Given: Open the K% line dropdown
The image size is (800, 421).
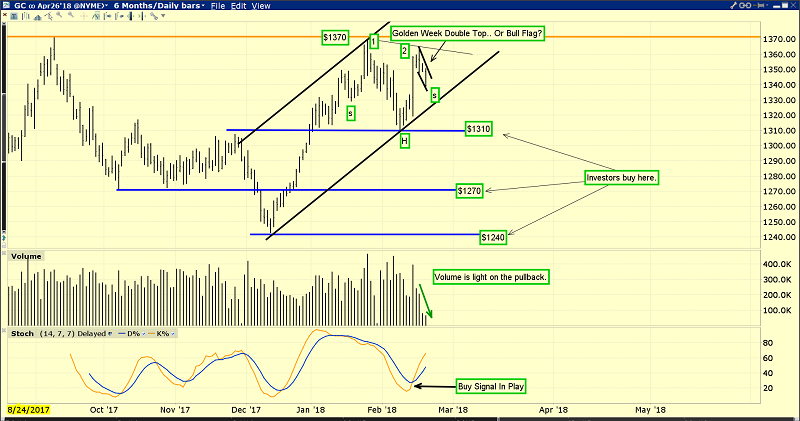Looking at the screenshot, I should pos(173,334).
